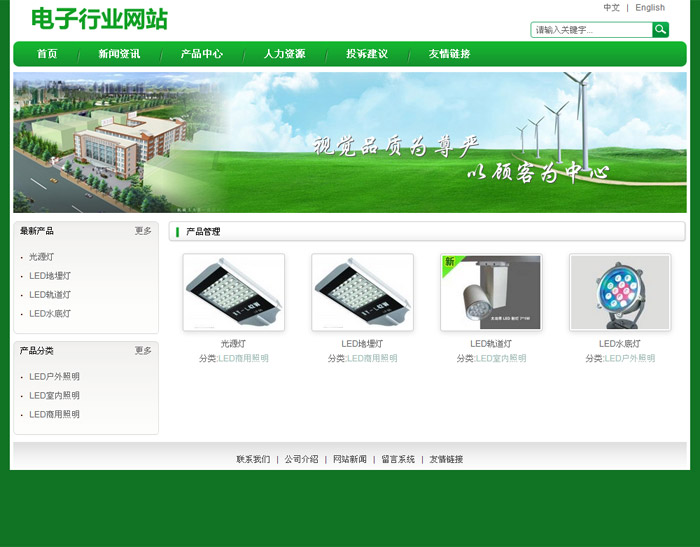Switch the site language to English

[x=650, y=8]
